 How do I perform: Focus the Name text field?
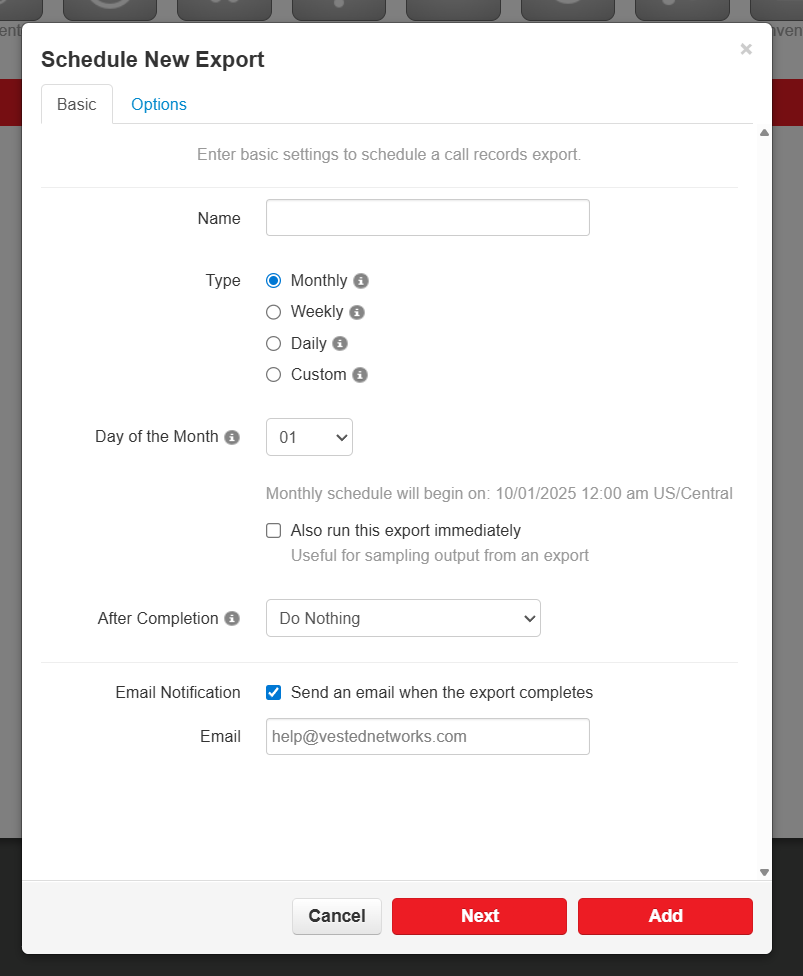tap(427, 218)
